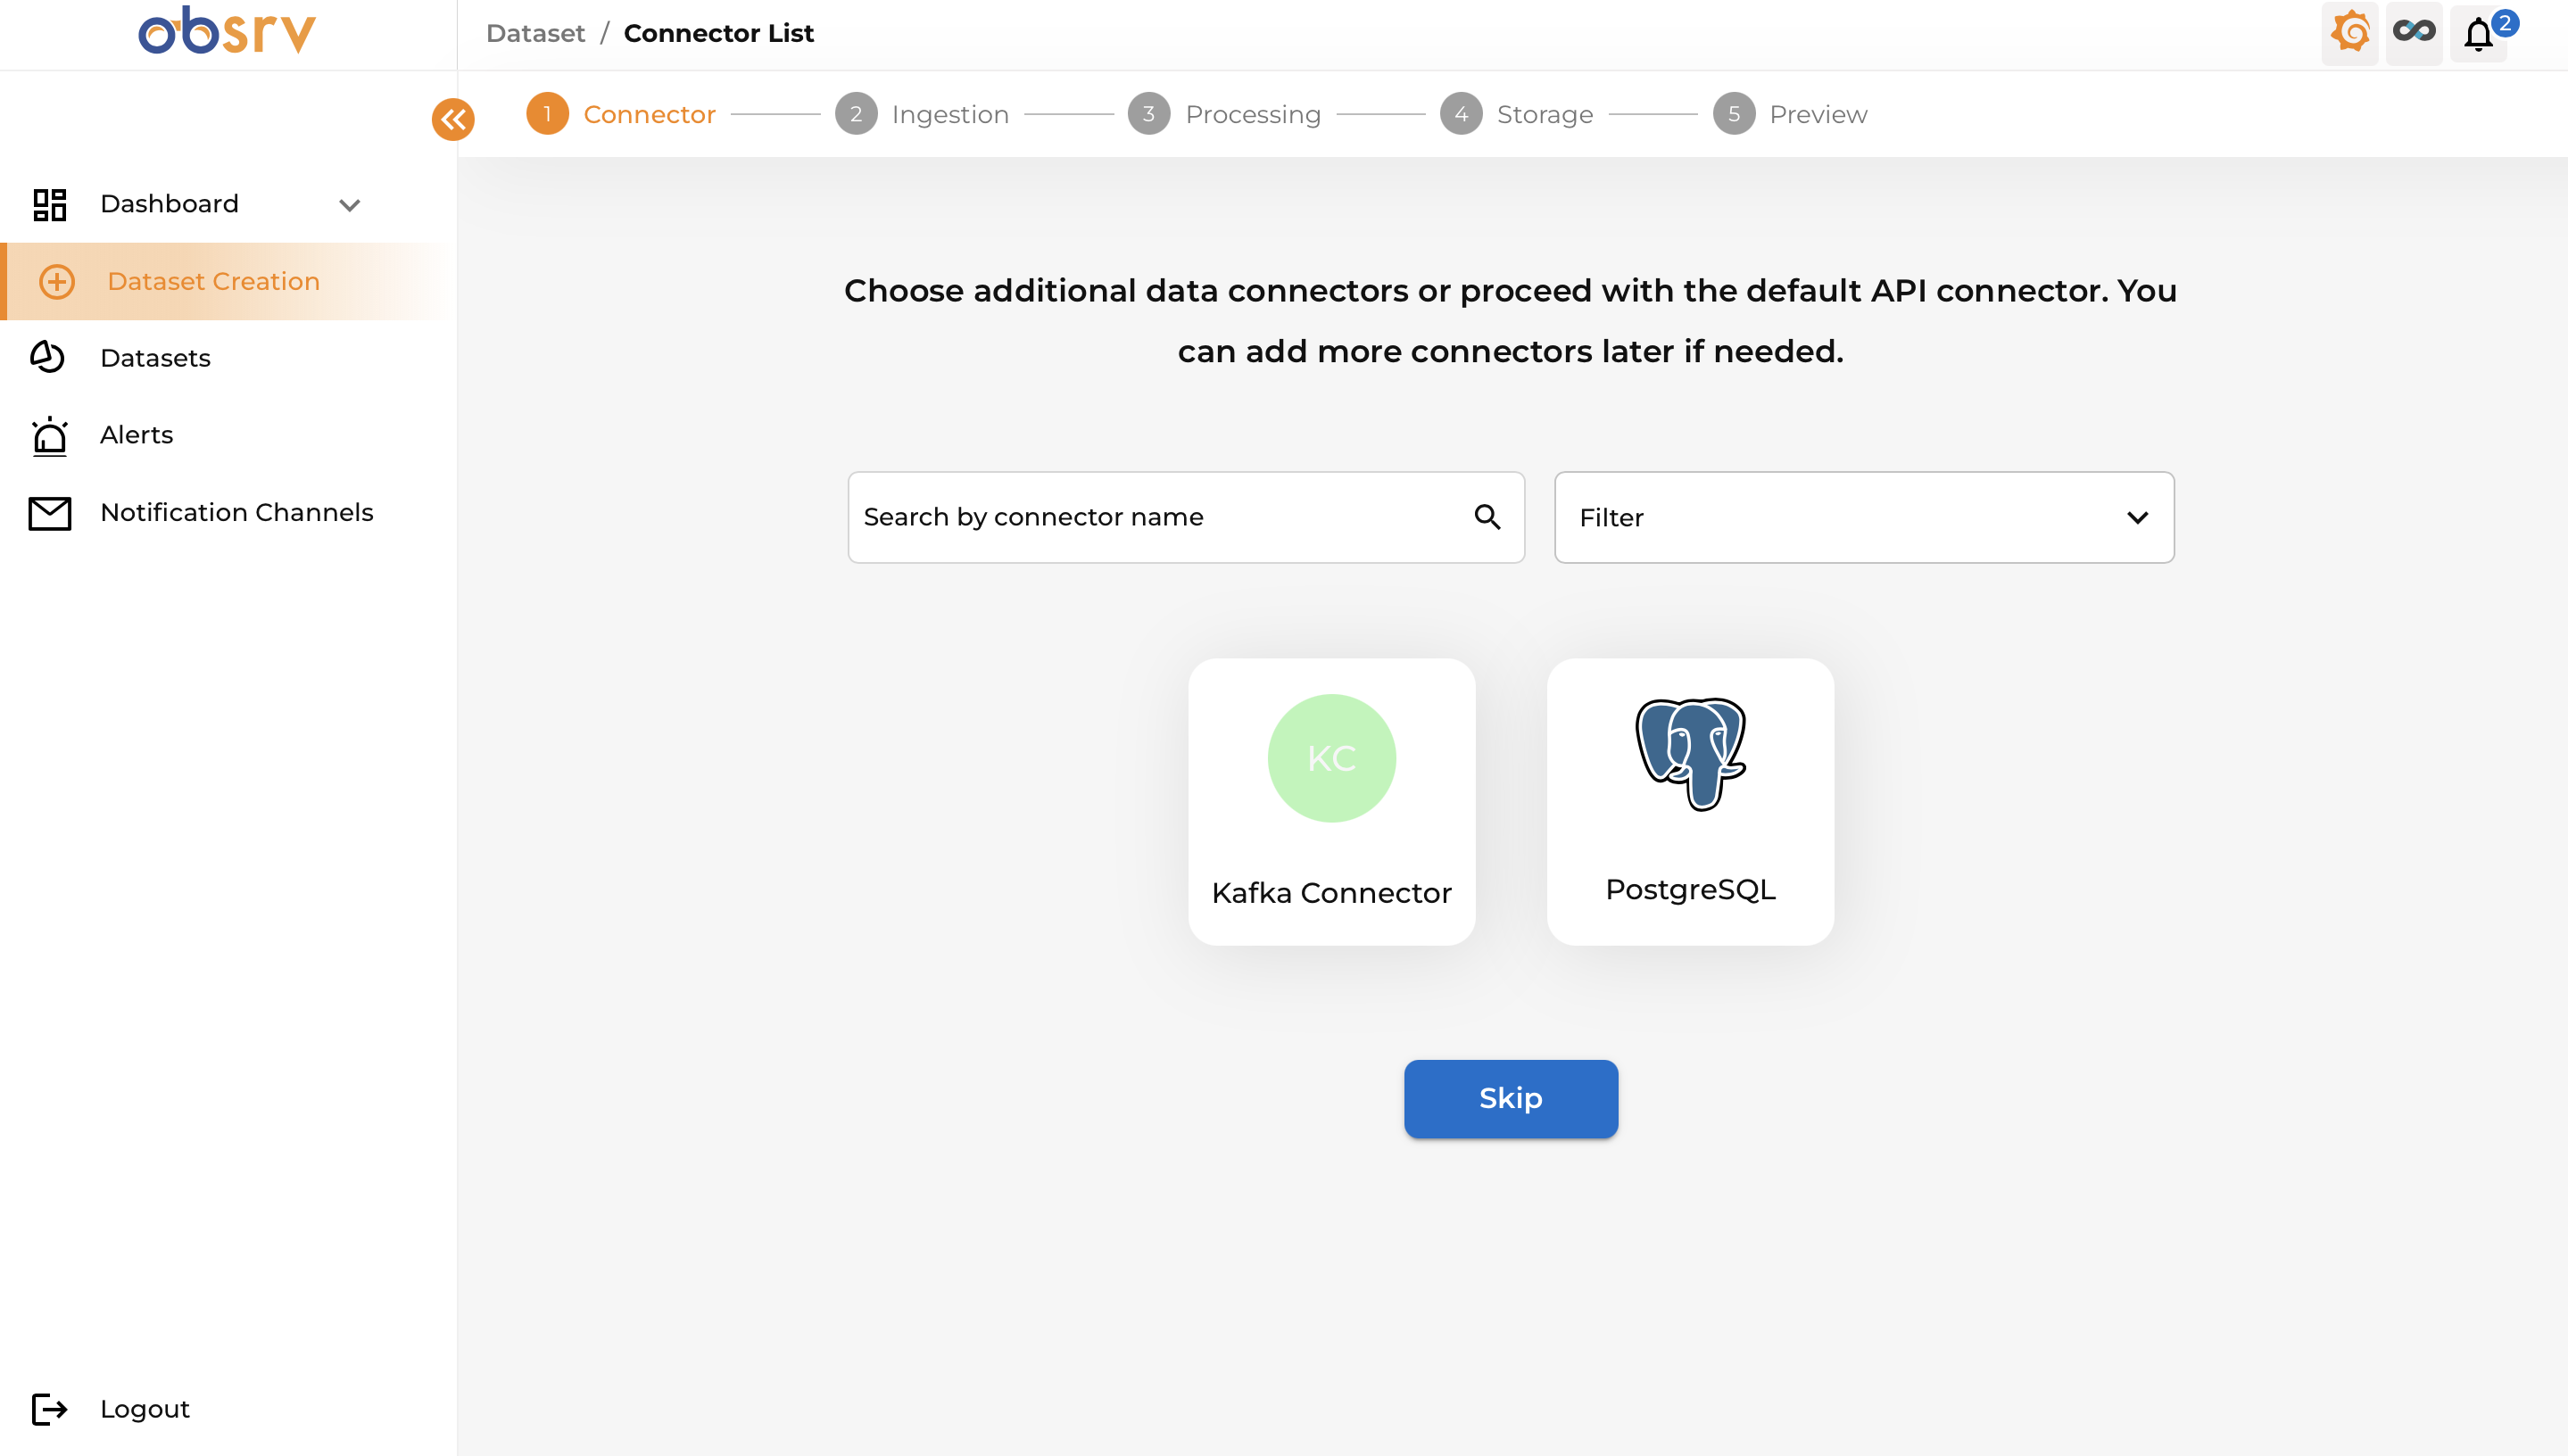Select Dataset Creation in sidebar
2568x1456 pixels.
213,282
